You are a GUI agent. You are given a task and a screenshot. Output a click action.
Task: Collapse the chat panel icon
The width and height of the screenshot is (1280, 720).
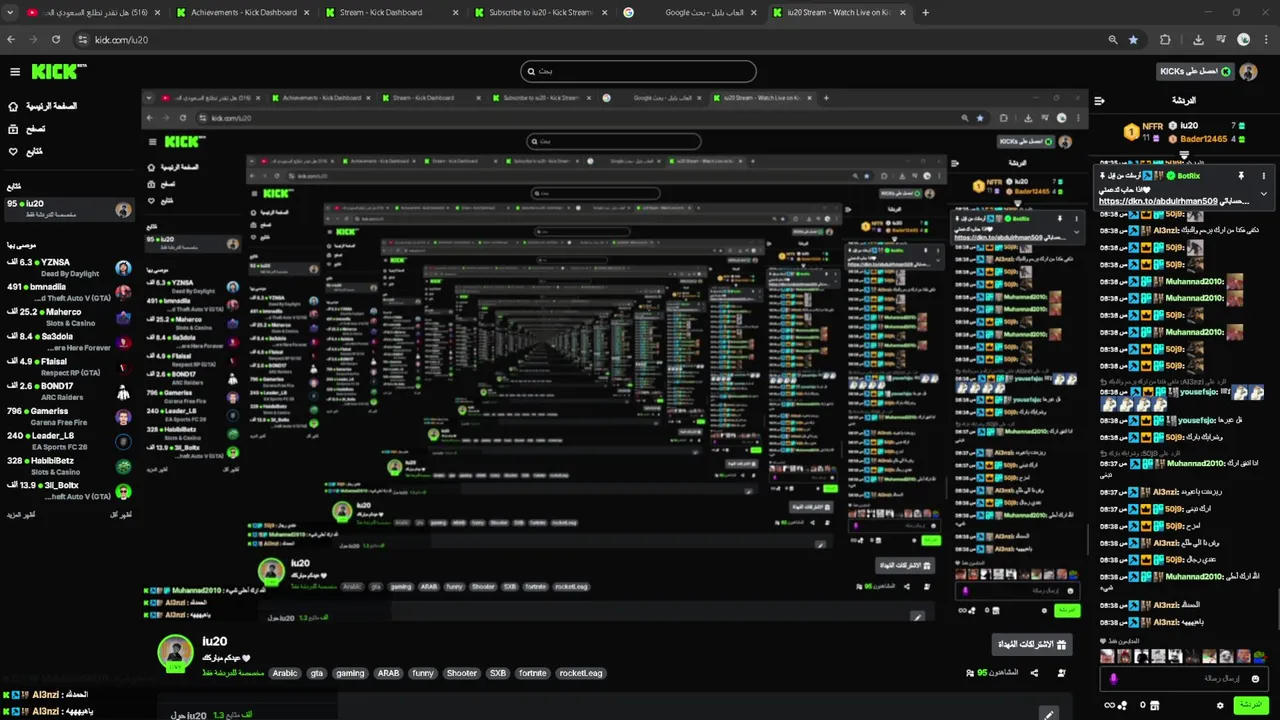(1099, 101)
